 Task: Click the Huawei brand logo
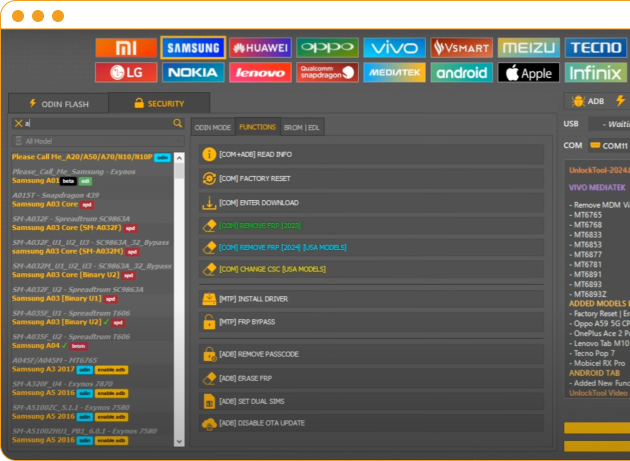pos(259,47)
